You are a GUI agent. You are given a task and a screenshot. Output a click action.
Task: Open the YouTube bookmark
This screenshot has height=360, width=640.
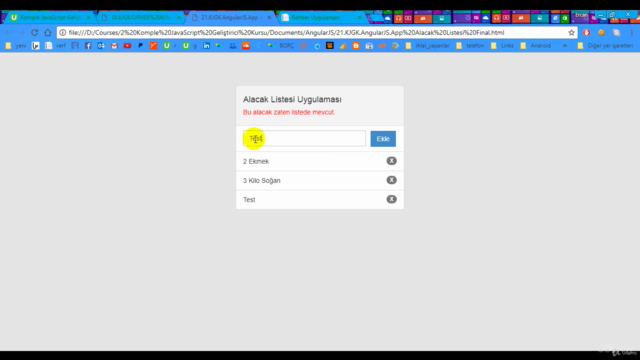click(127, 46)
